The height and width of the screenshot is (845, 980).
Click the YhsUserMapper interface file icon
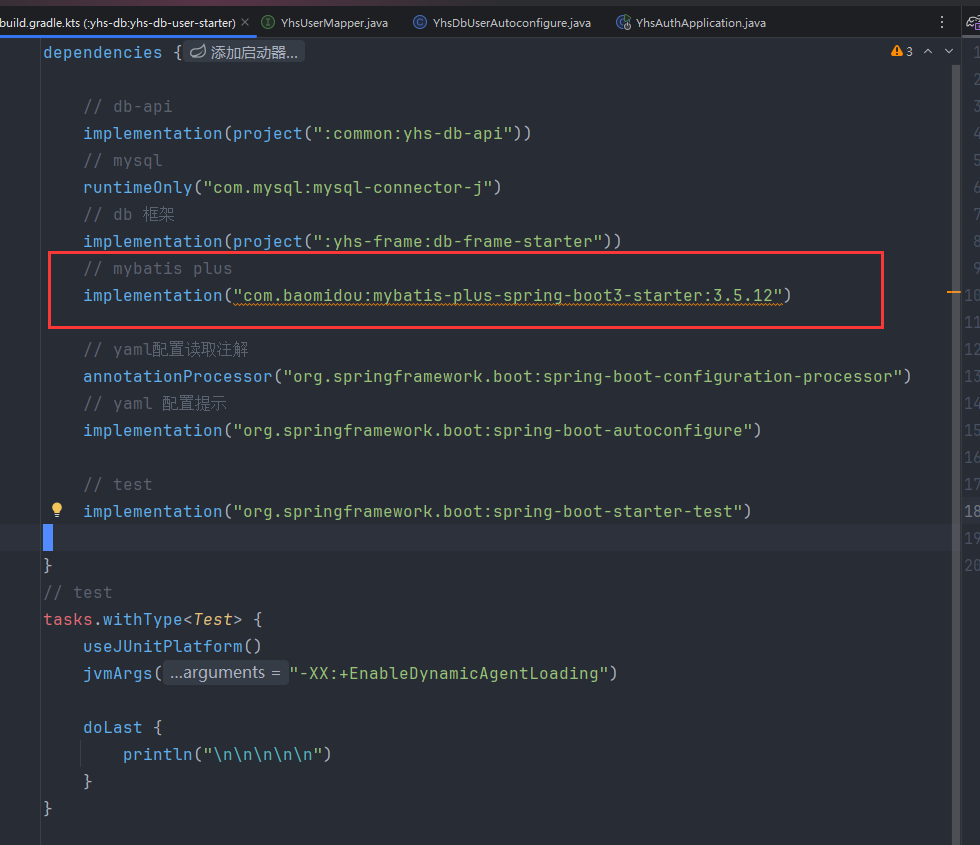point(268,22)
